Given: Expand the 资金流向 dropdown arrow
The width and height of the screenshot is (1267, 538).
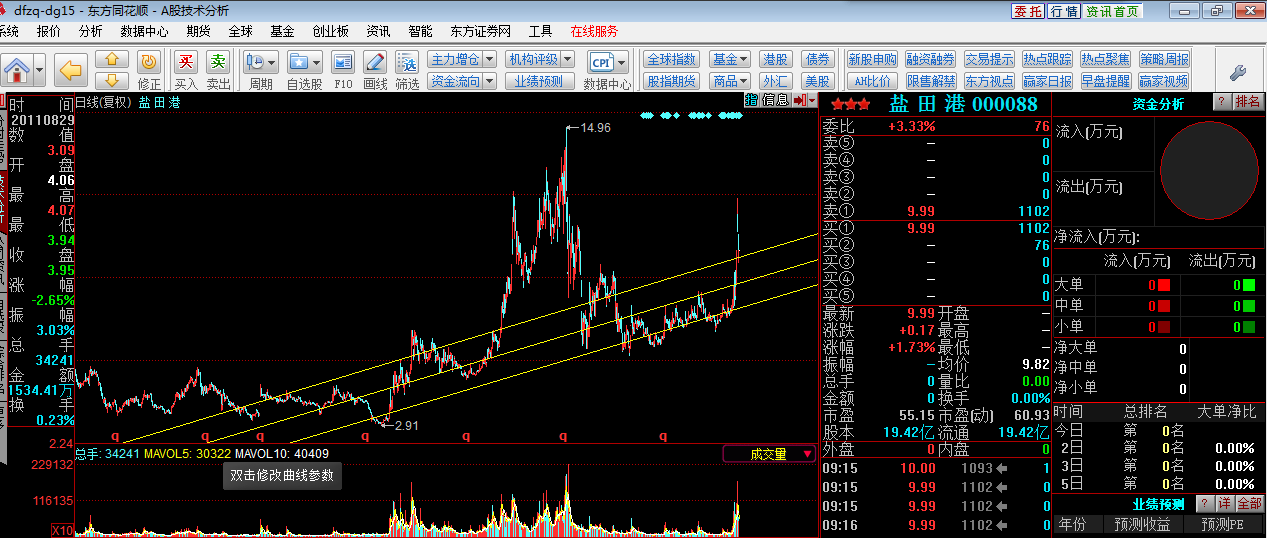Looking at the screenshot, I should click(x=489, y=81).
